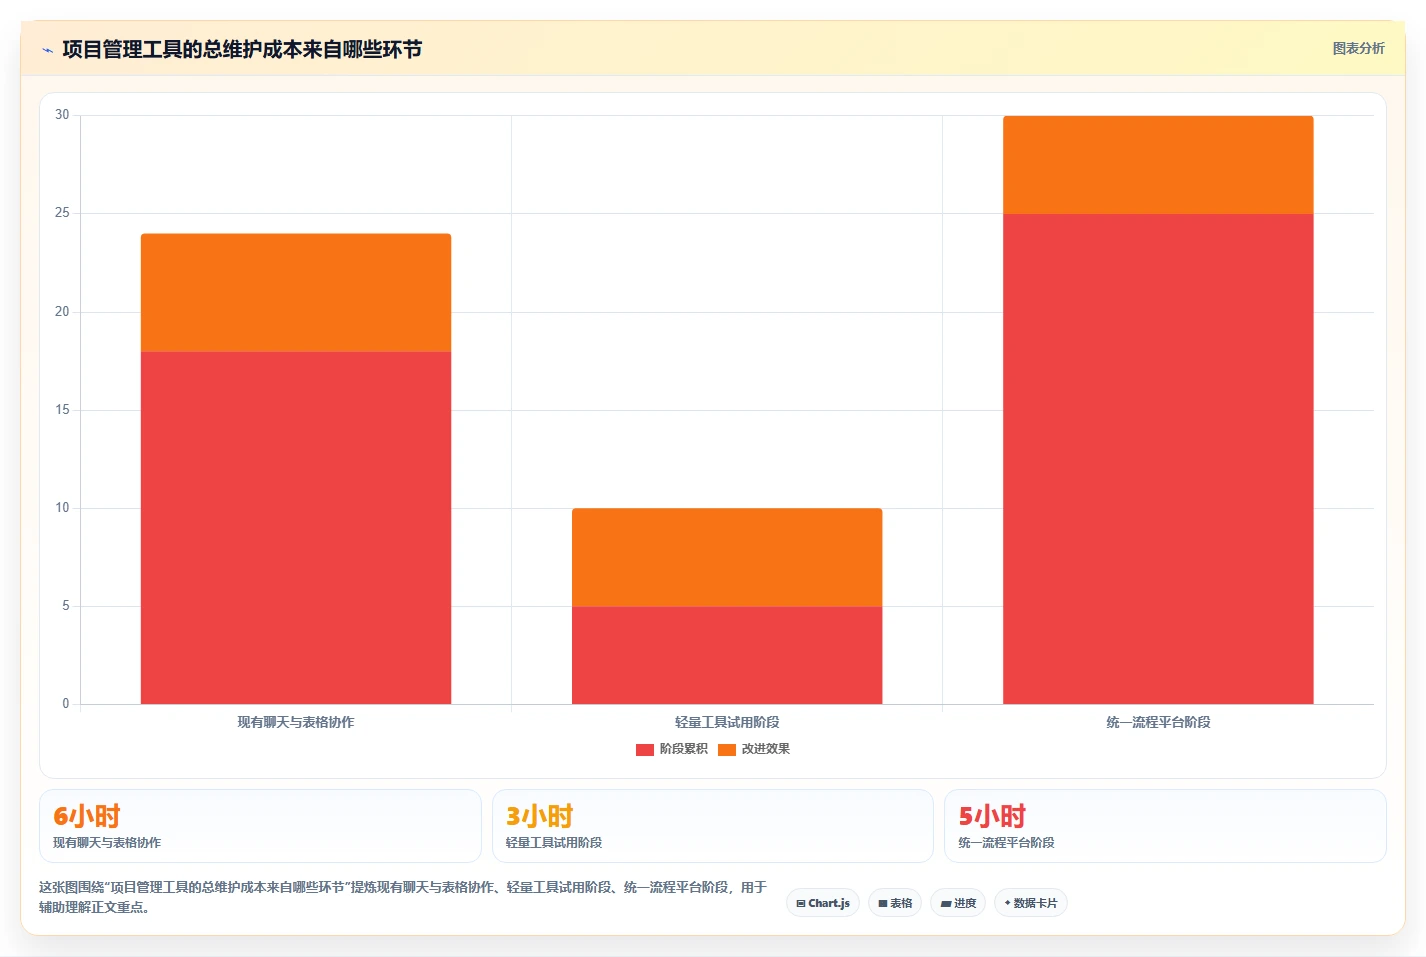Click the chart icon beside the title

click(x=47, y=50)
